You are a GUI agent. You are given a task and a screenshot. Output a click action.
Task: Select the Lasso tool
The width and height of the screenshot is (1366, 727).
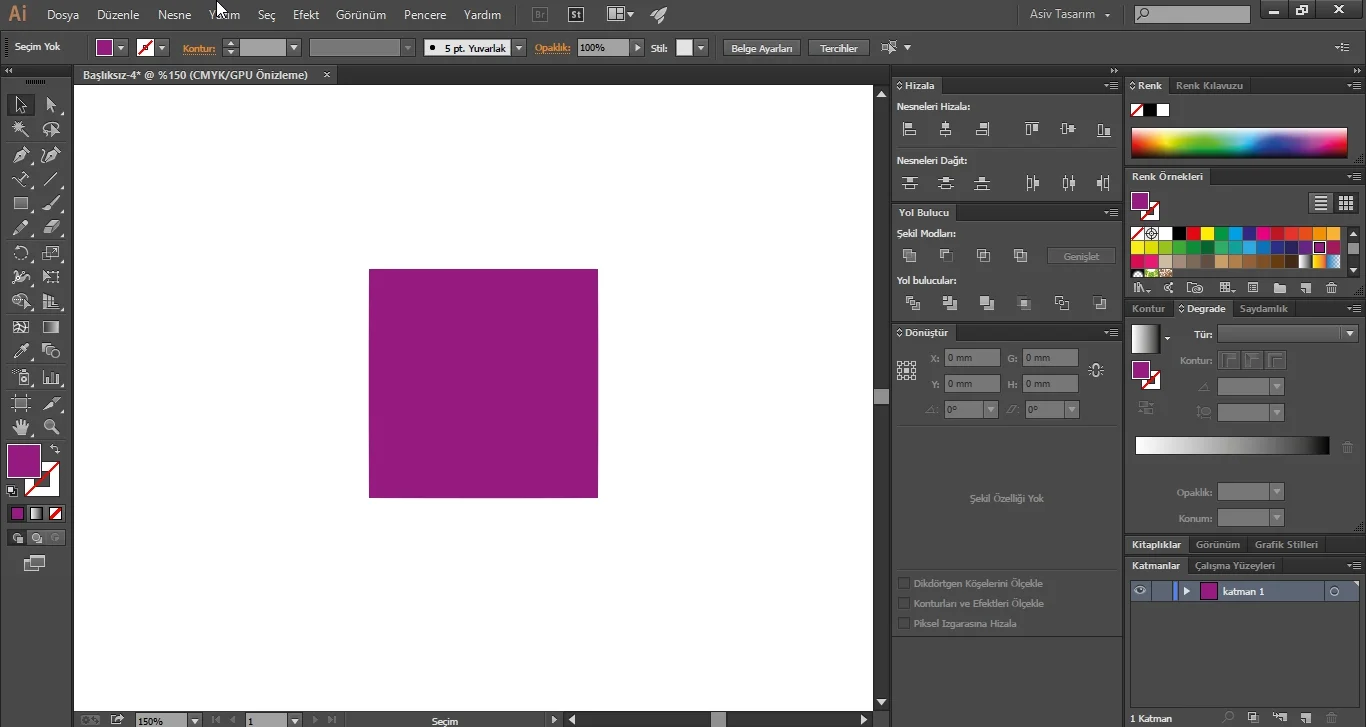pos(51,130)
